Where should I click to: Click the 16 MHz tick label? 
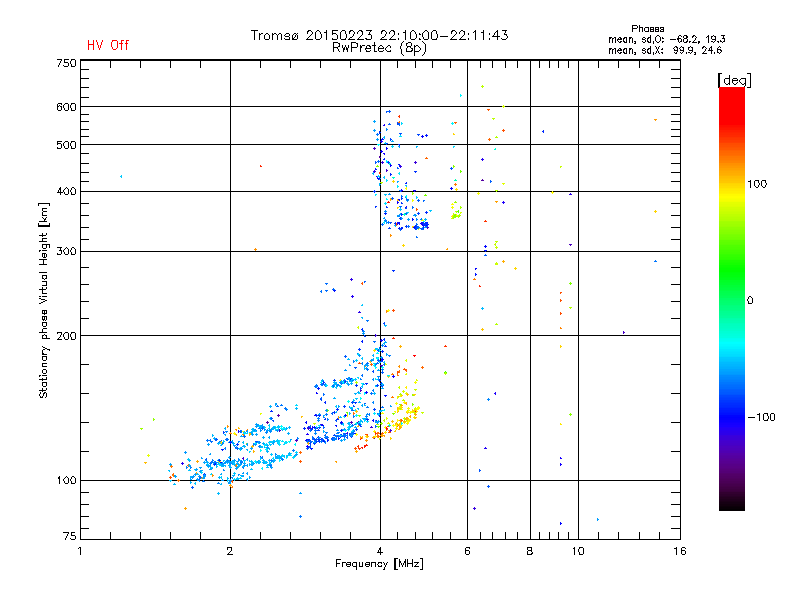tap(678, 551)
